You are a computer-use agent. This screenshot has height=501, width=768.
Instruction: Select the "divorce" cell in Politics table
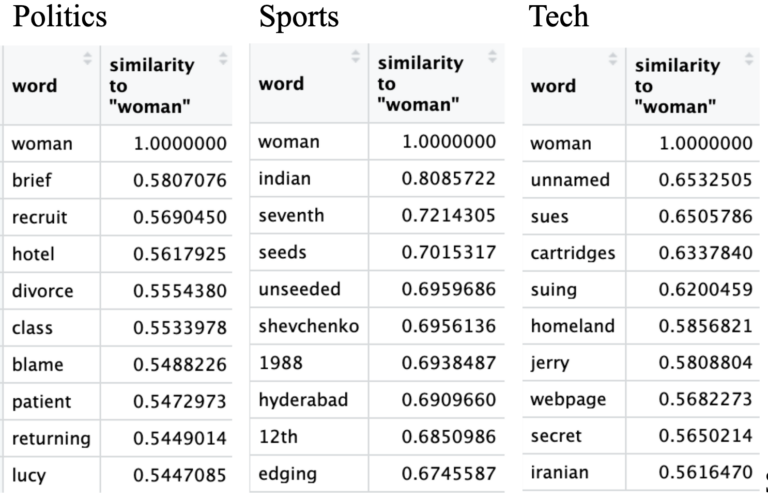coord(44,290)
